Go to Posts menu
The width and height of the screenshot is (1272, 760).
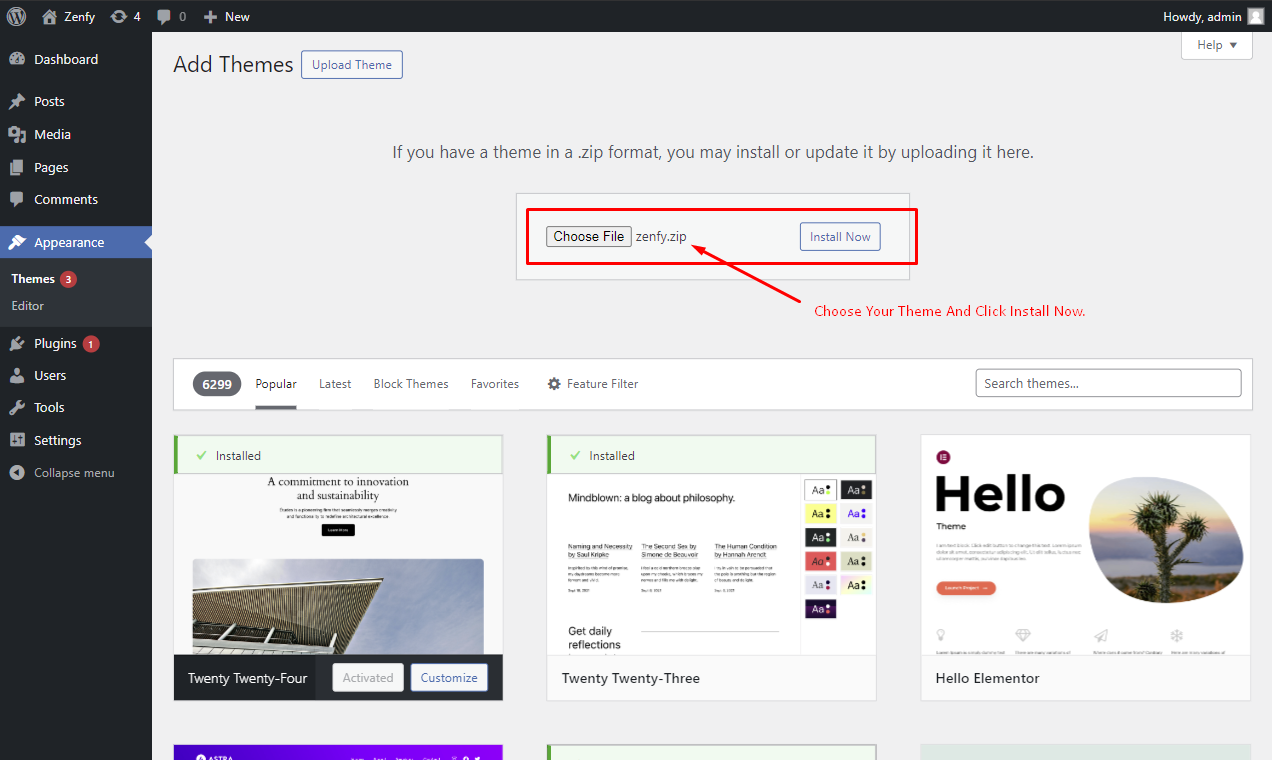point(76,101)
